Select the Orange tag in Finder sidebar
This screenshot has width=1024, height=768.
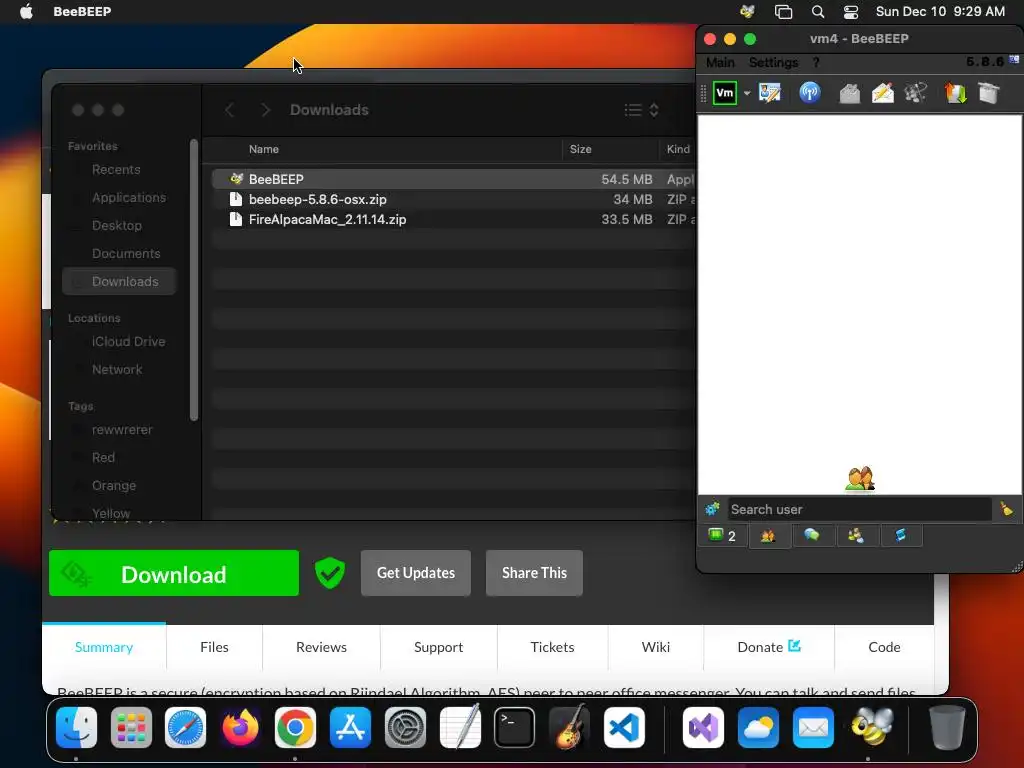[x=114, y=486]
